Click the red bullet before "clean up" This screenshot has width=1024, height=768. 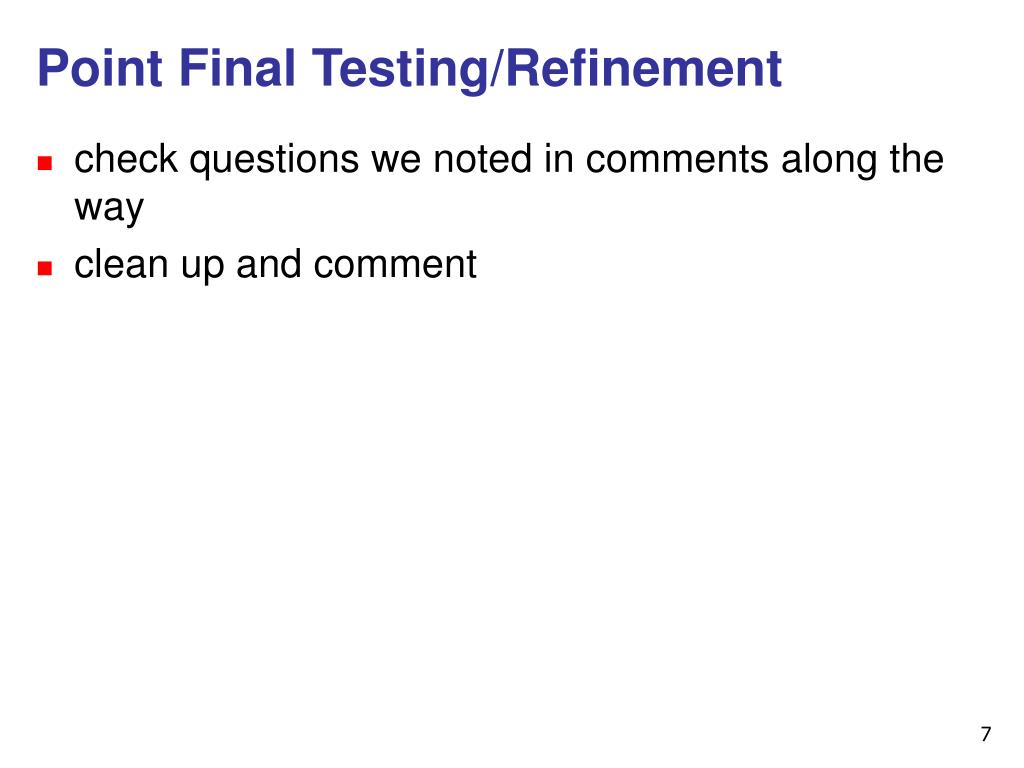pos(44,268)
